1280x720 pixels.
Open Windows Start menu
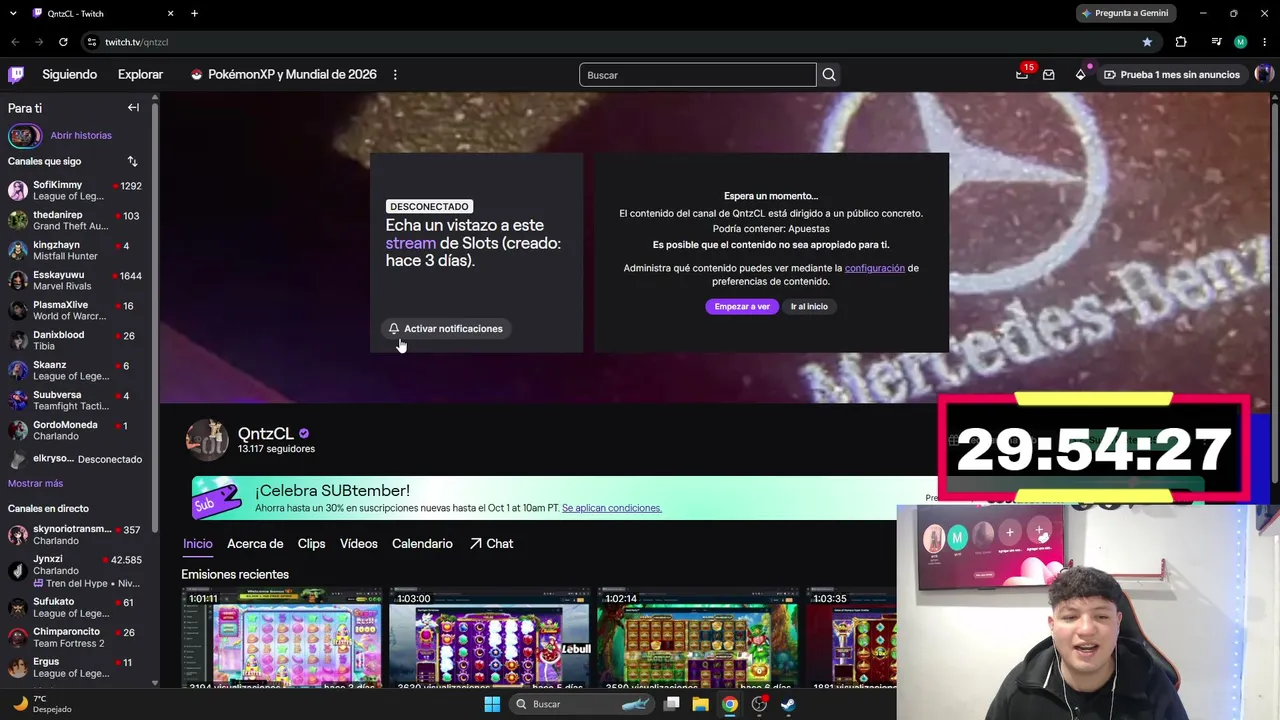tap(492, 704)
